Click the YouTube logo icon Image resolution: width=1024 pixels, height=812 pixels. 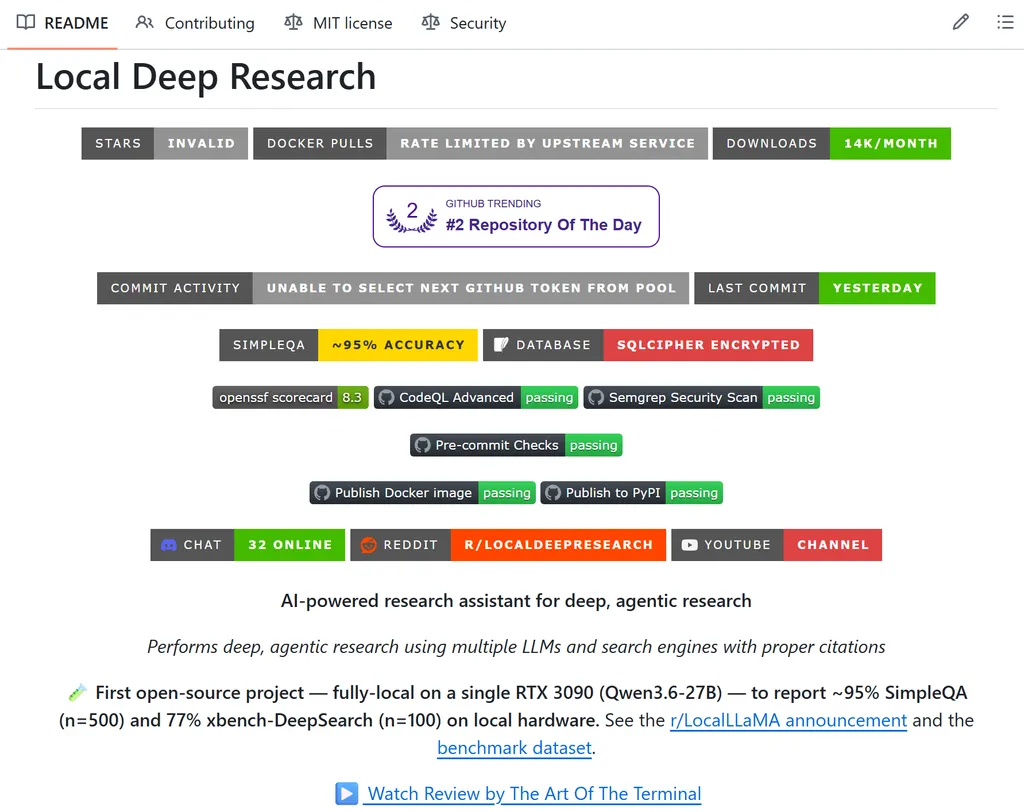(690, 545)
